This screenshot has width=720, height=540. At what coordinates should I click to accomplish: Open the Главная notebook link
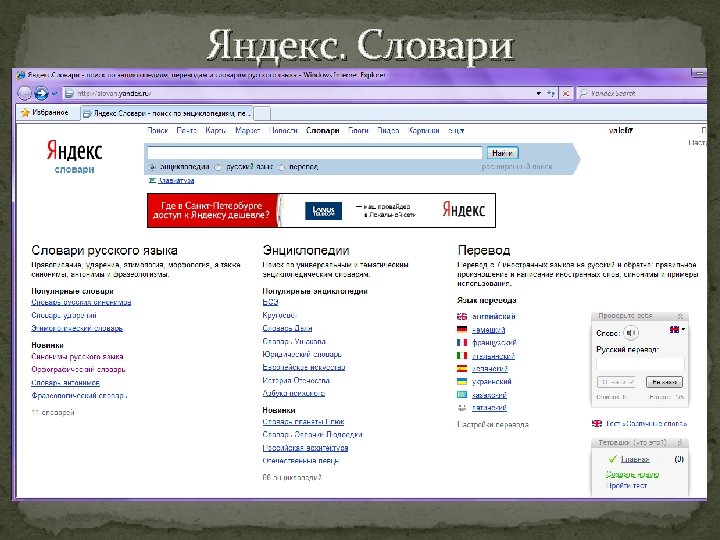point(635,459)
